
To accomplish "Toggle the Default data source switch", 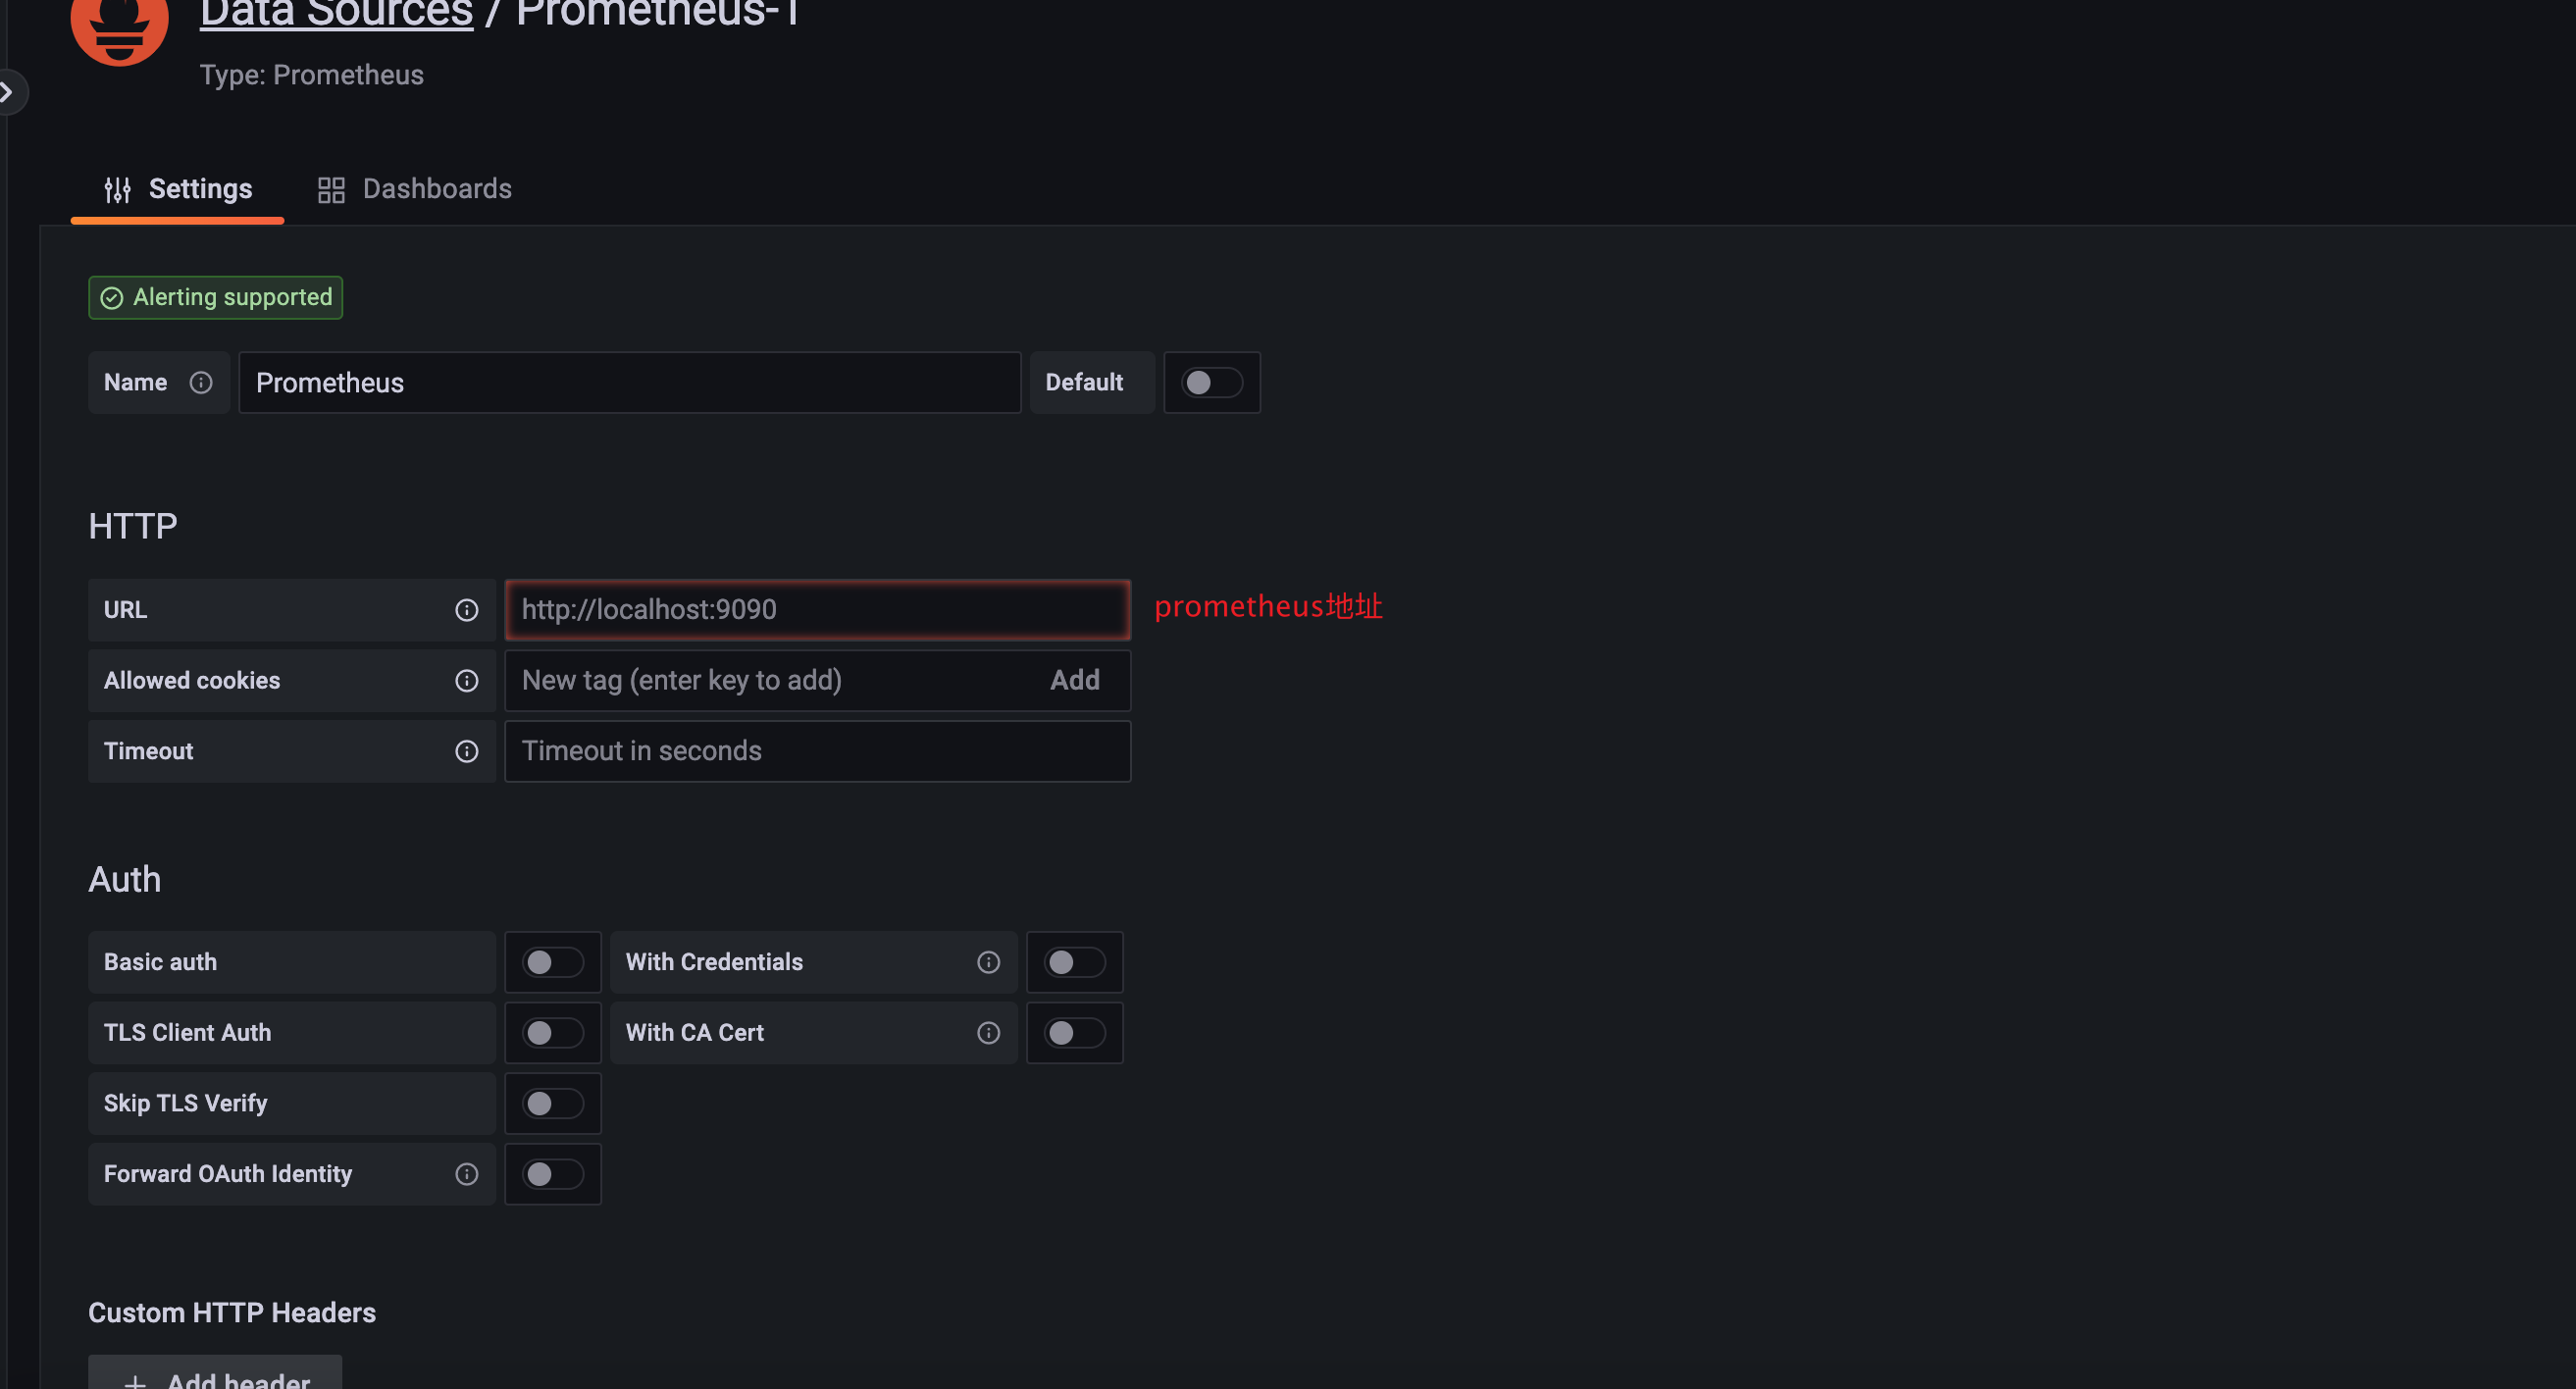I will click(x=1211, y=383).
